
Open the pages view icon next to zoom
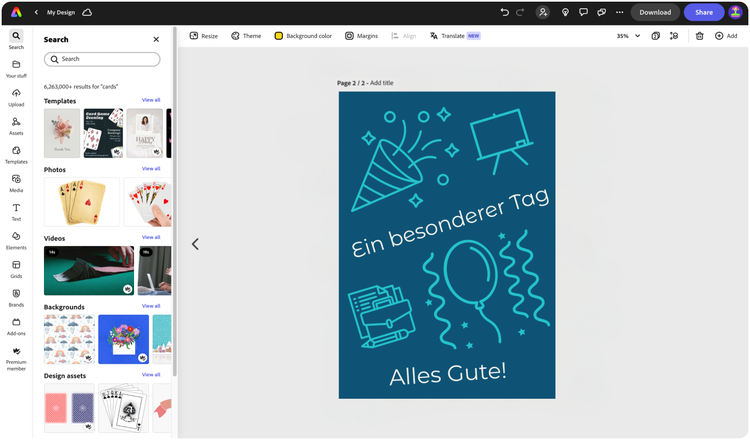(656, 36)
